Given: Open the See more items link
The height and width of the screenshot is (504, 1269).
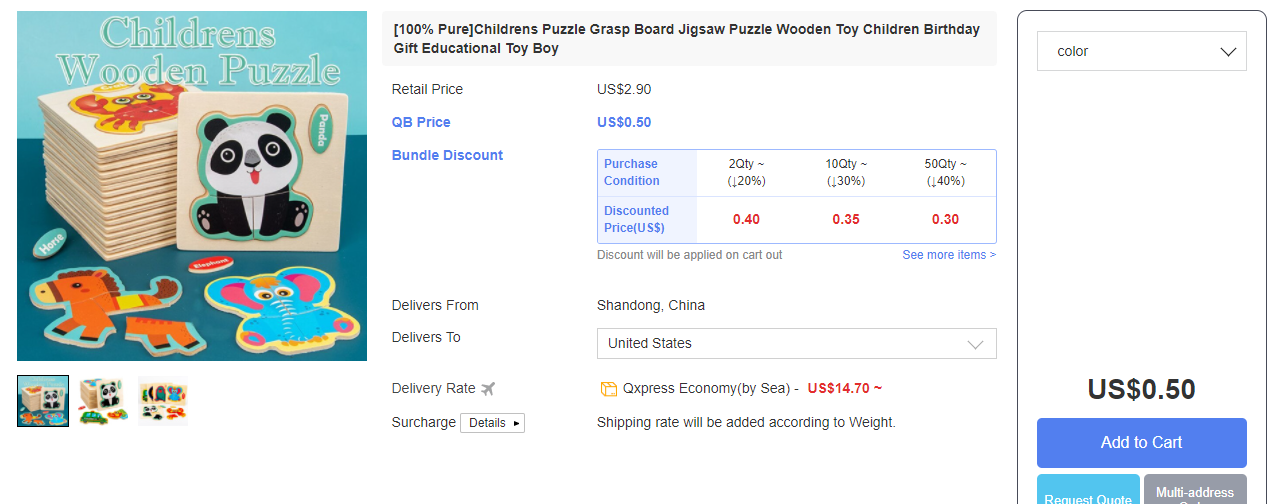Looking at the screenshot, I should coord(948,255).
